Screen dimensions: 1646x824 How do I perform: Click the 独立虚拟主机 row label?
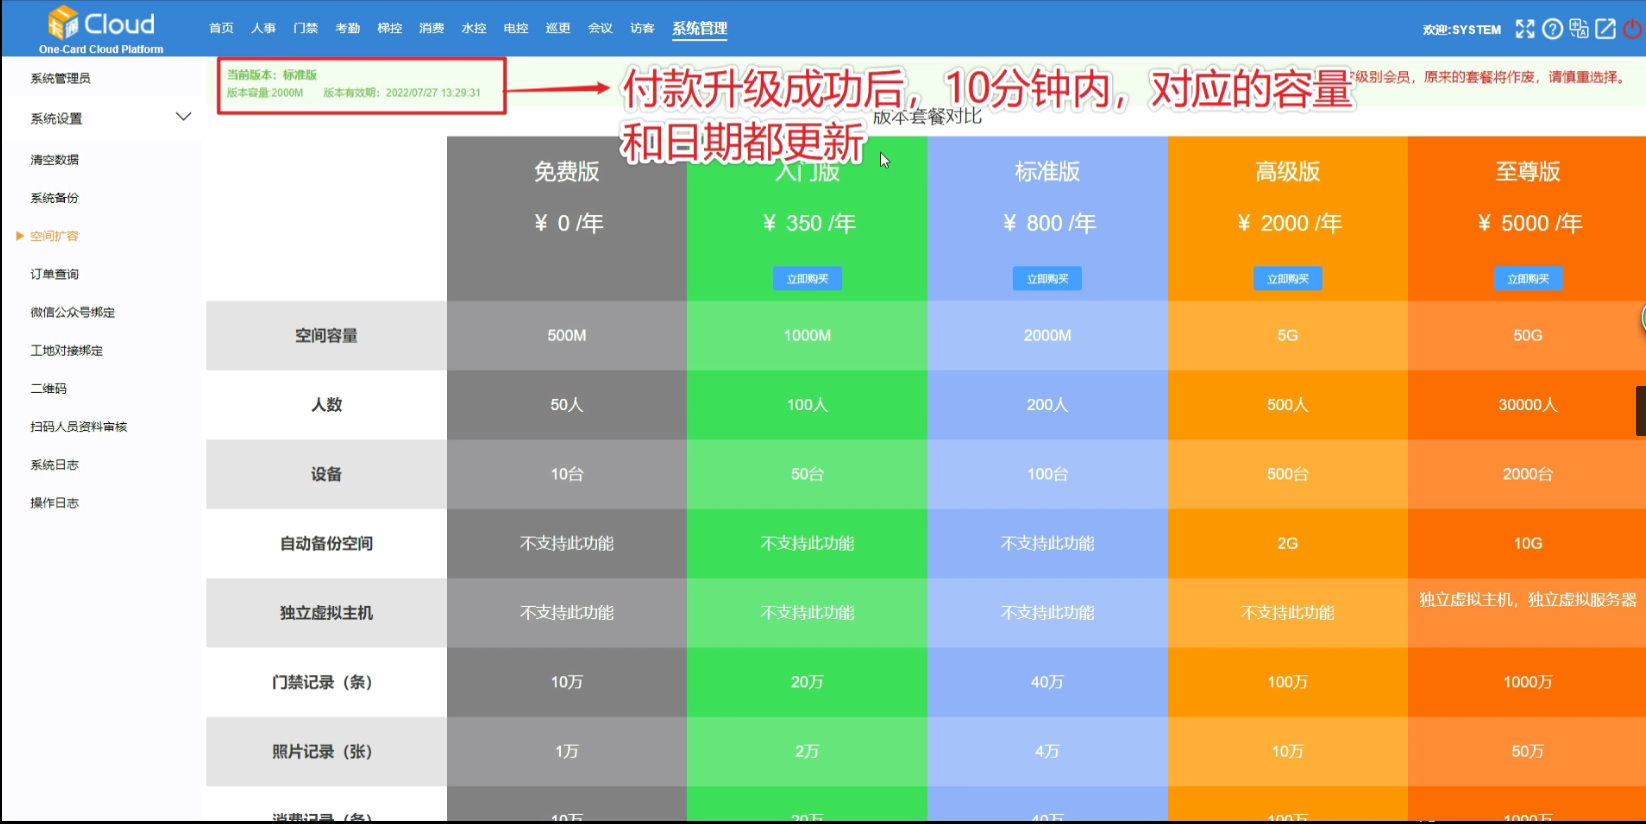point(326,613)
